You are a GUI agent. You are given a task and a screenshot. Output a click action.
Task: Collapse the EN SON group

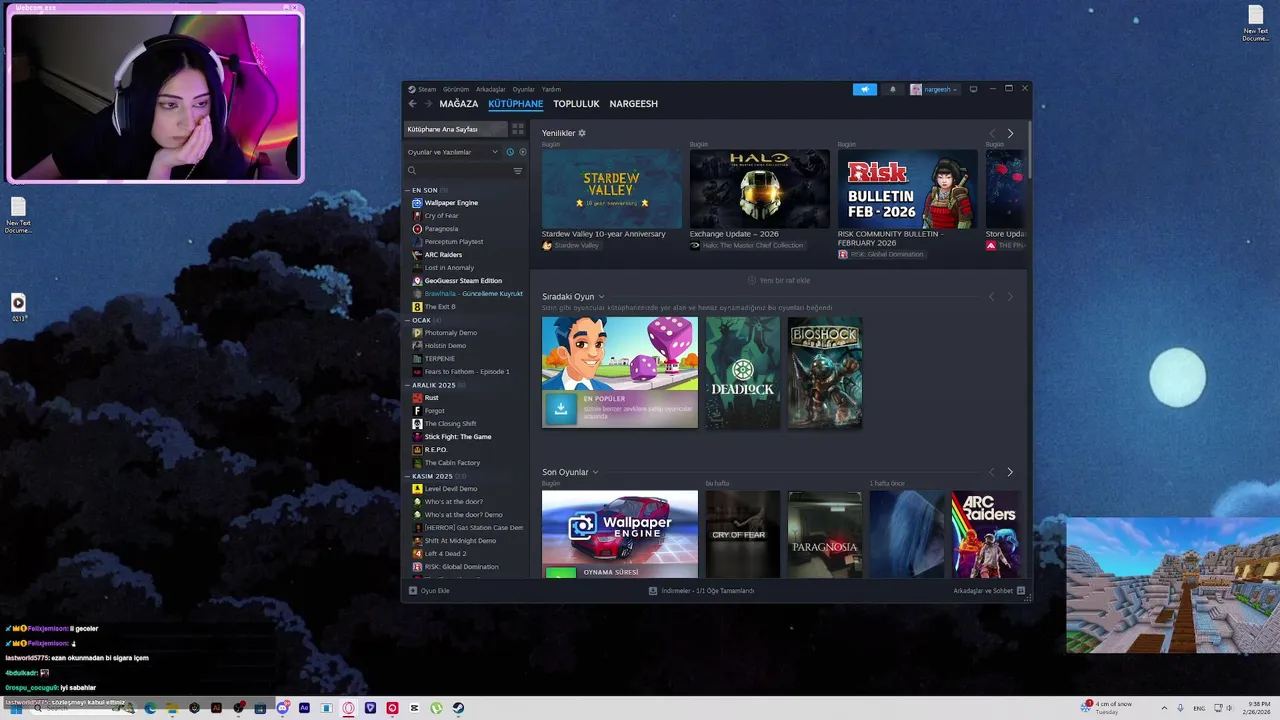pos(408,190)
